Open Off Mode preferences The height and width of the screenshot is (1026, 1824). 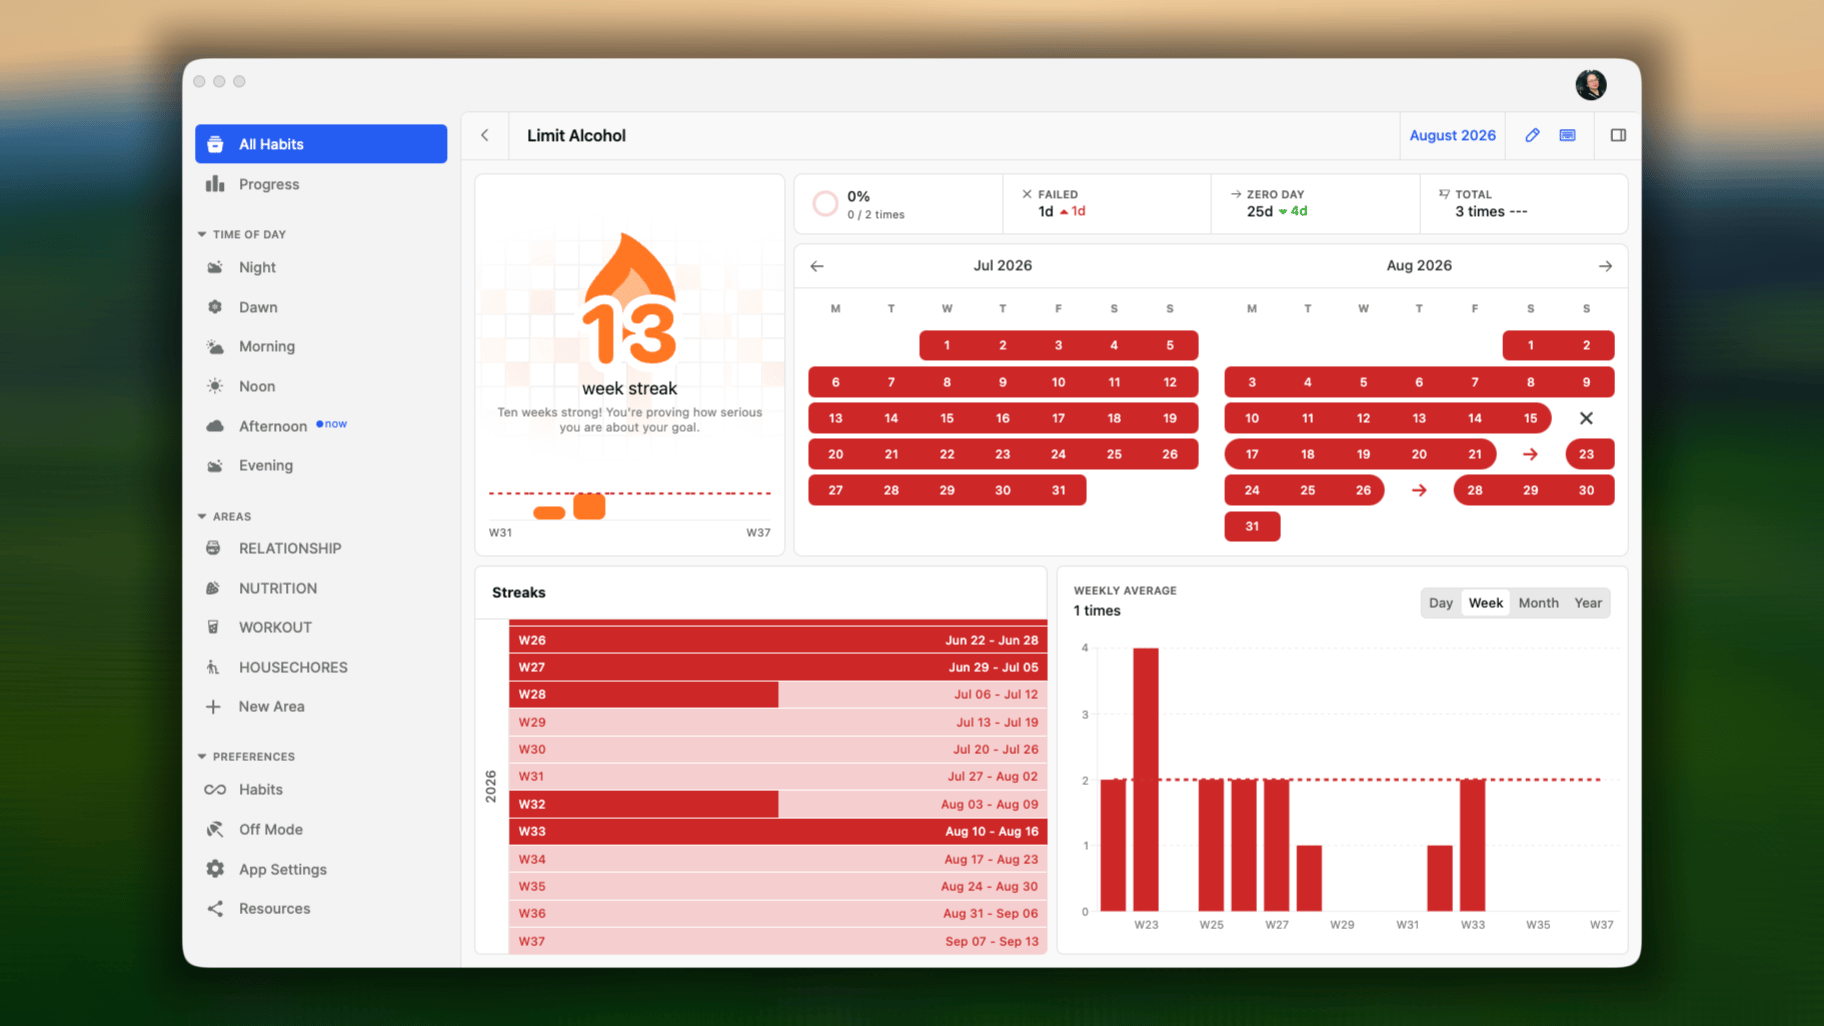click(321, 829)
